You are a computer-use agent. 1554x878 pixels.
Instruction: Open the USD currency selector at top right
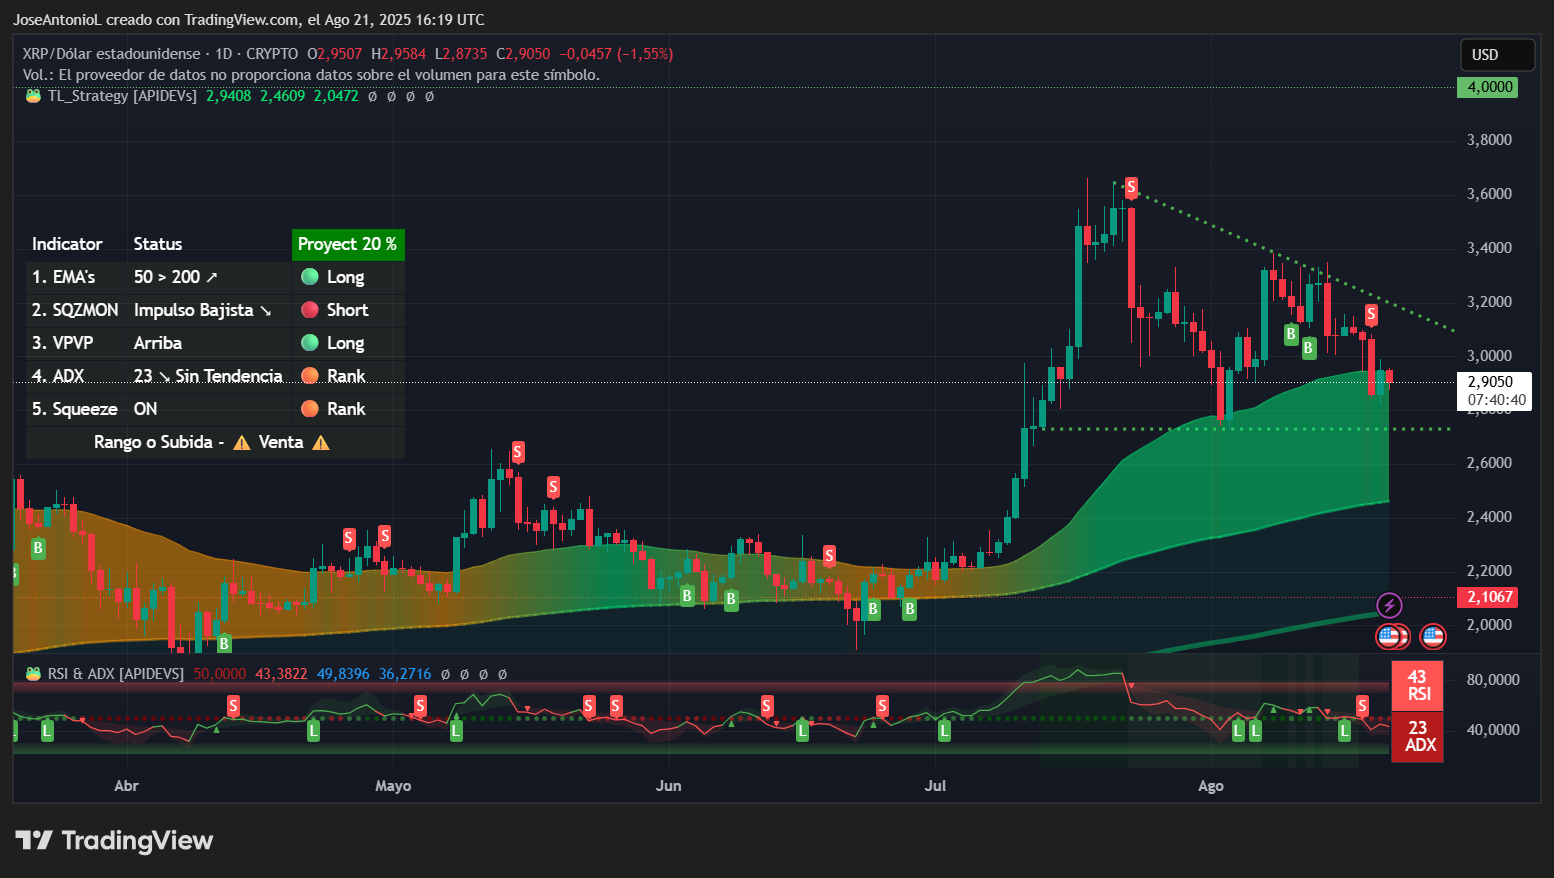1497,55
